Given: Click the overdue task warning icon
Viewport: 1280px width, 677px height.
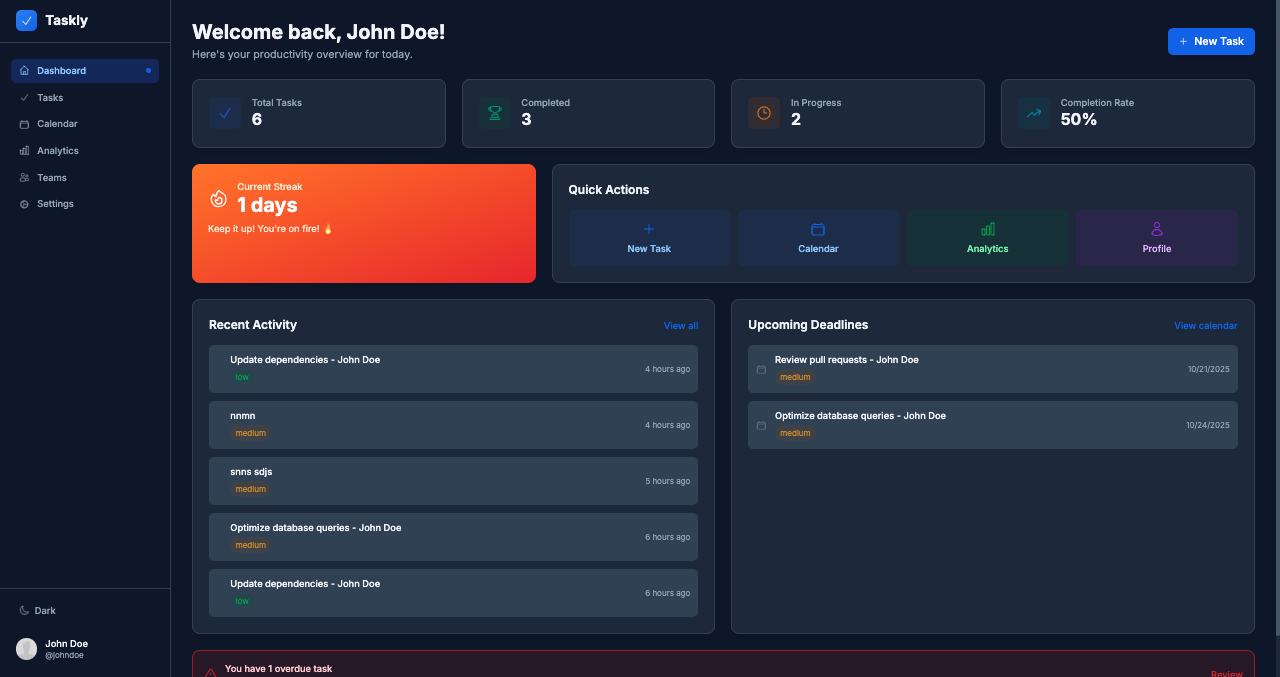Looking at the screenshot, I should click(x=210, y=673).
